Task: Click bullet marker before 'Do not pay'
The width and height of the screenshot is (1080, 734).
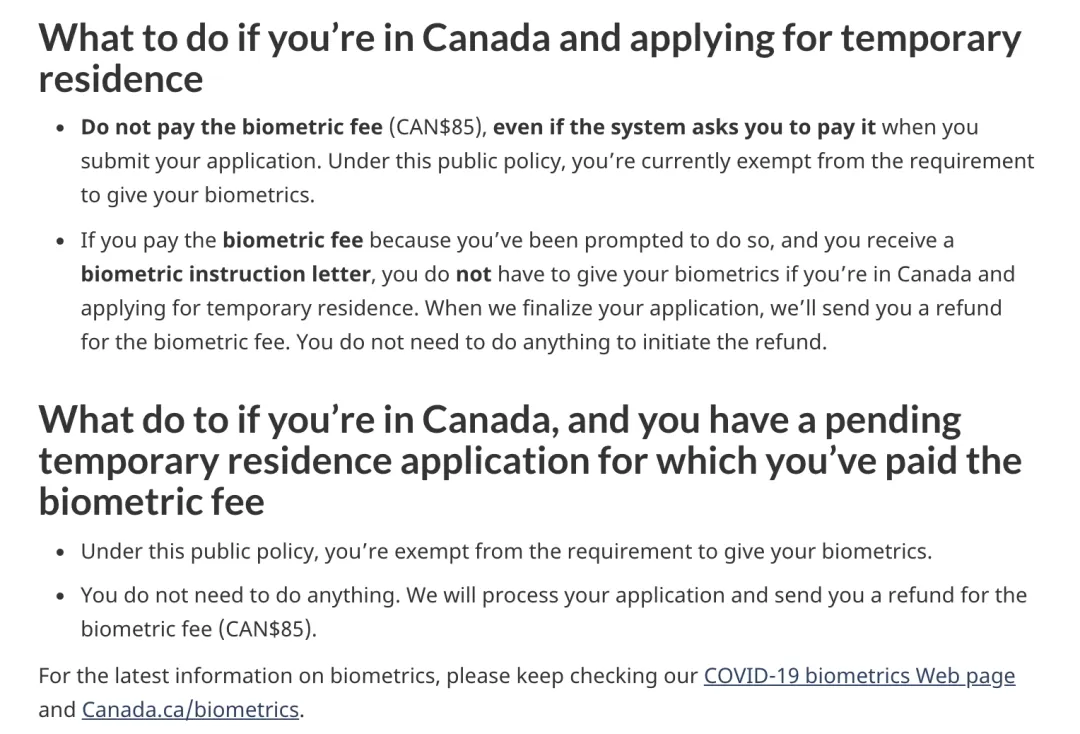Action: point(61,128)
